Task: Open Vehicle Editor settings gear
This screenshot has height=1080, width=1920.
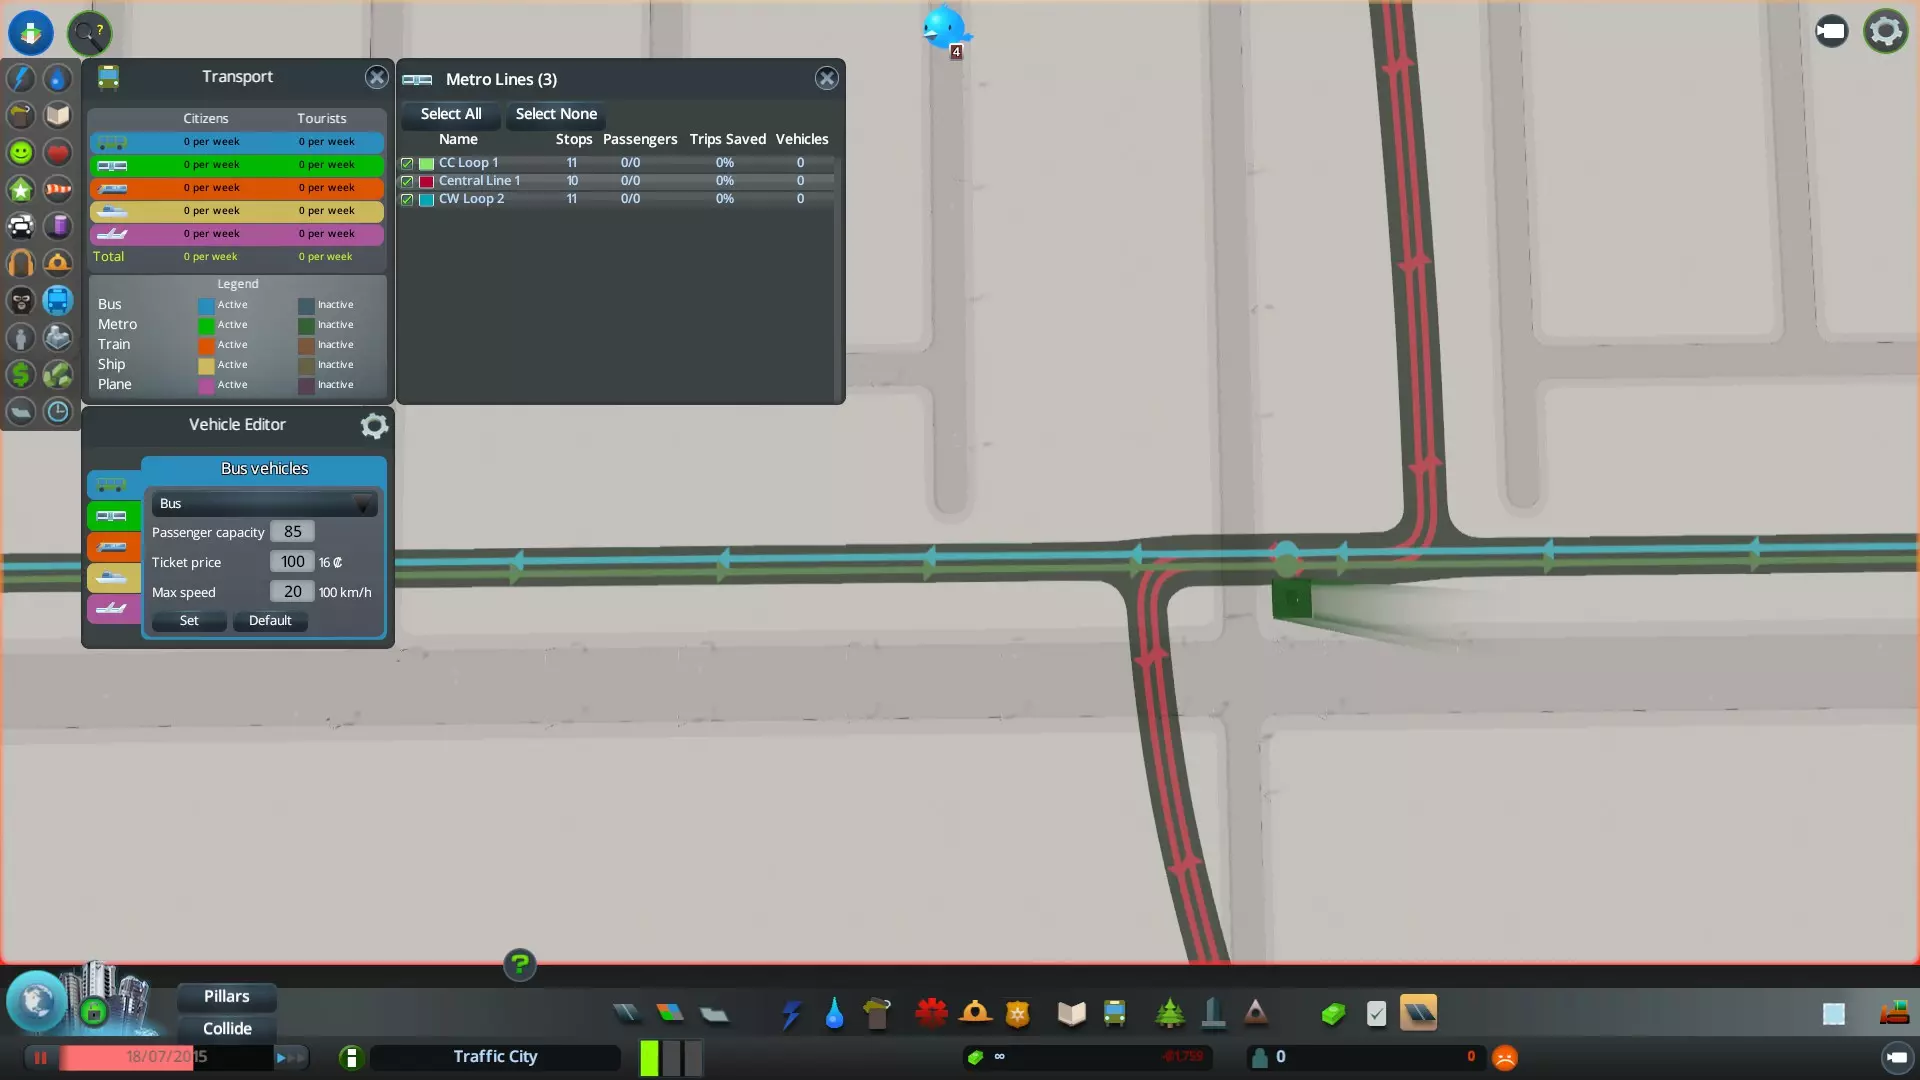Action: [374, 426]
